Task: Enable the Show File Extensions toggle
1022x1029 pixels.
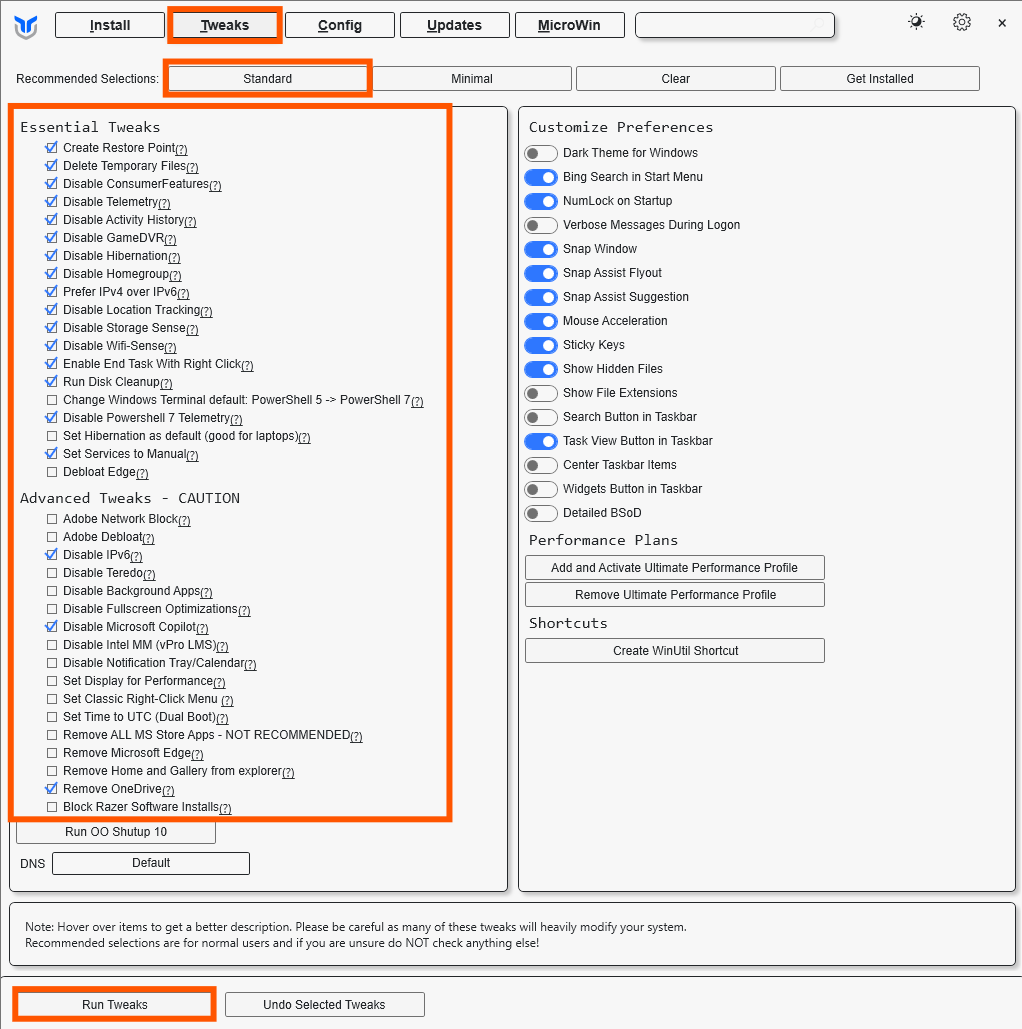Action: [541, 393]
